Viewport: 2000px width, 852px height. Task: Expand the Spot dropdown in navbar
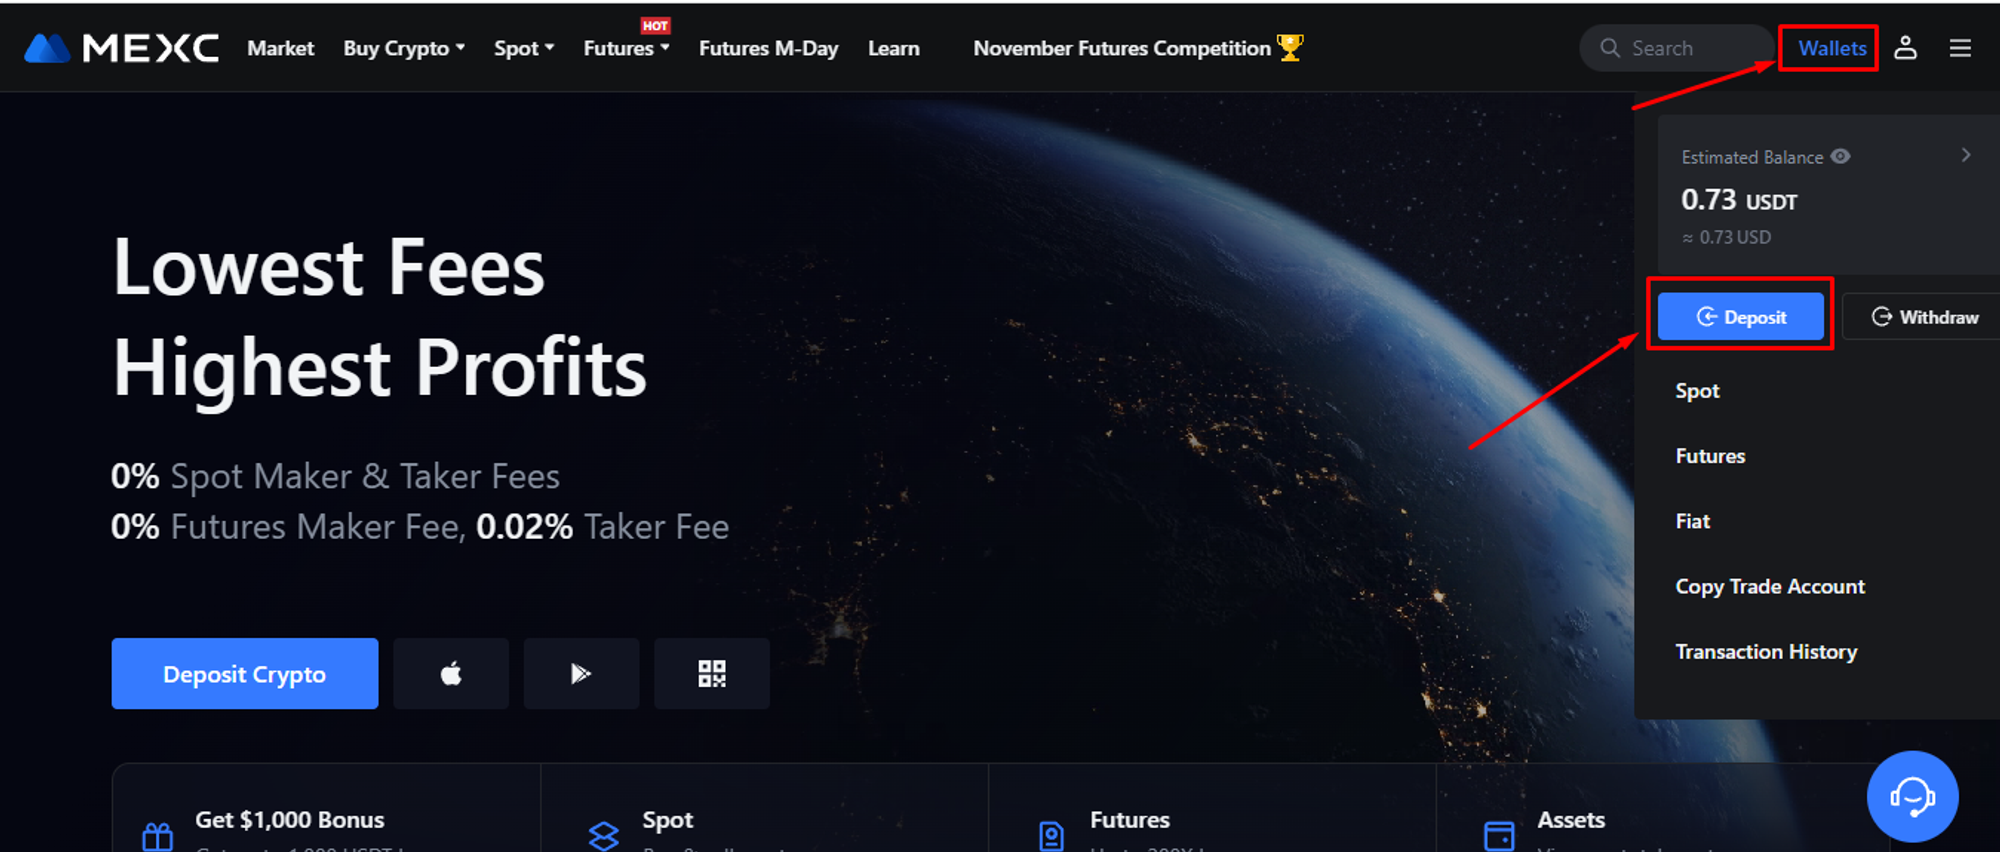[x=524, y=48]
